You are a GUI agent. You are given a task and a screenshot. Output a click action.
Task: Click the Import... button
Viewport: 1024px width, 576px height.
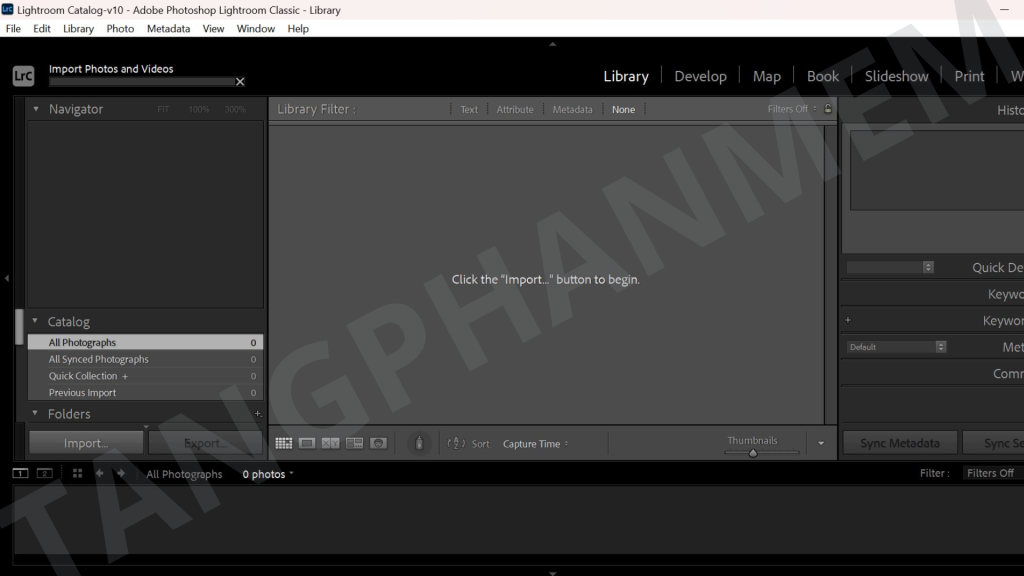[x=86, y=443]
